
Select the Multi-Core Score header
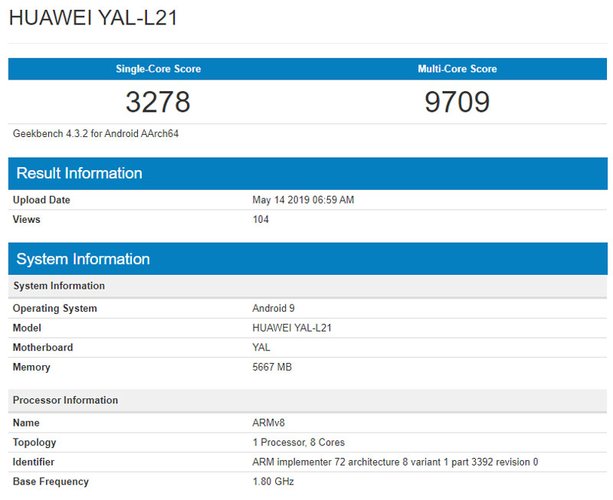[457, 69]
